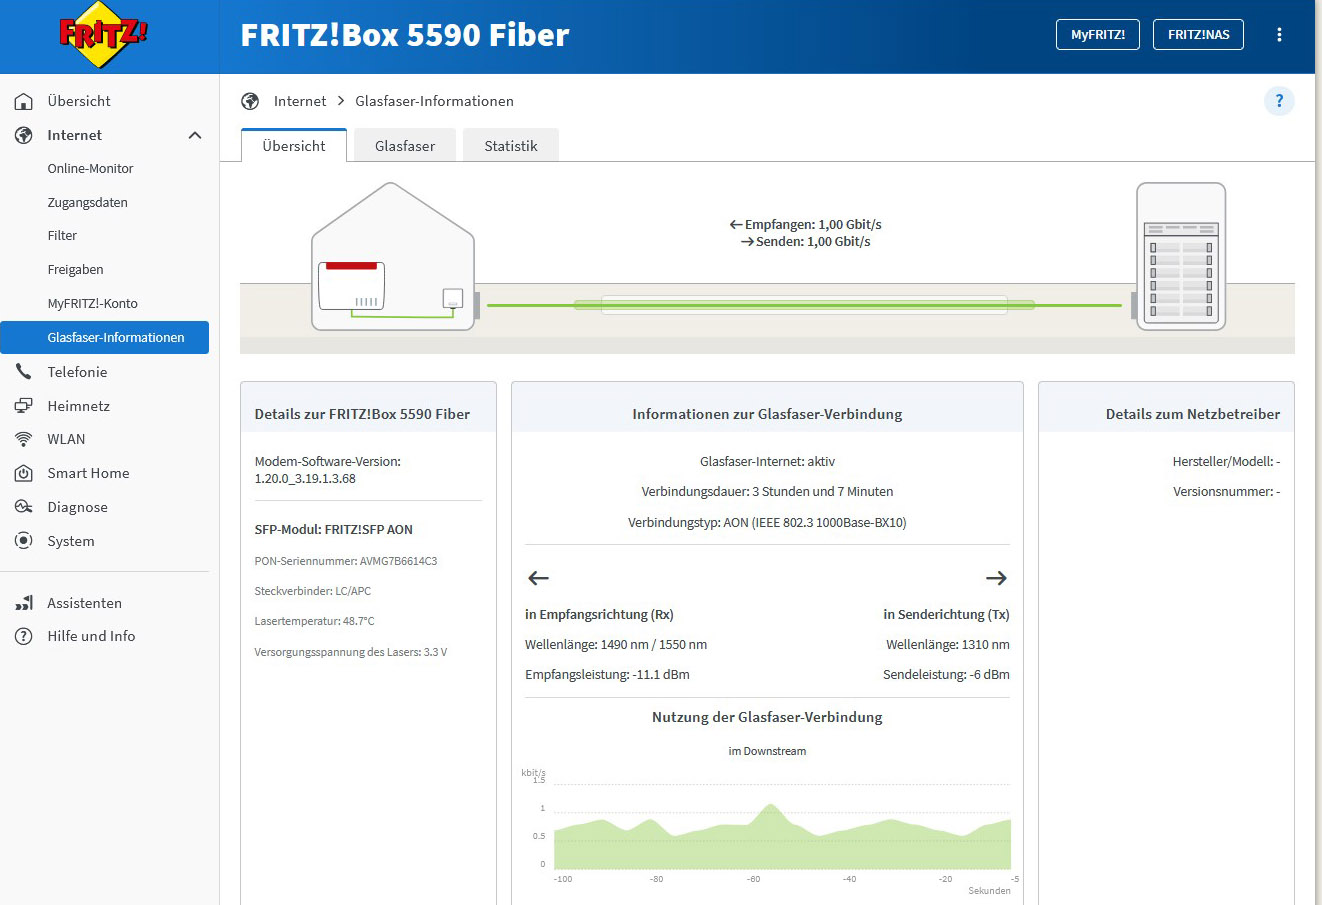The width and height of the screenshot is (1322, 905).
Task: Click the Assistenten icon
Action: click(x=24, y=603)
